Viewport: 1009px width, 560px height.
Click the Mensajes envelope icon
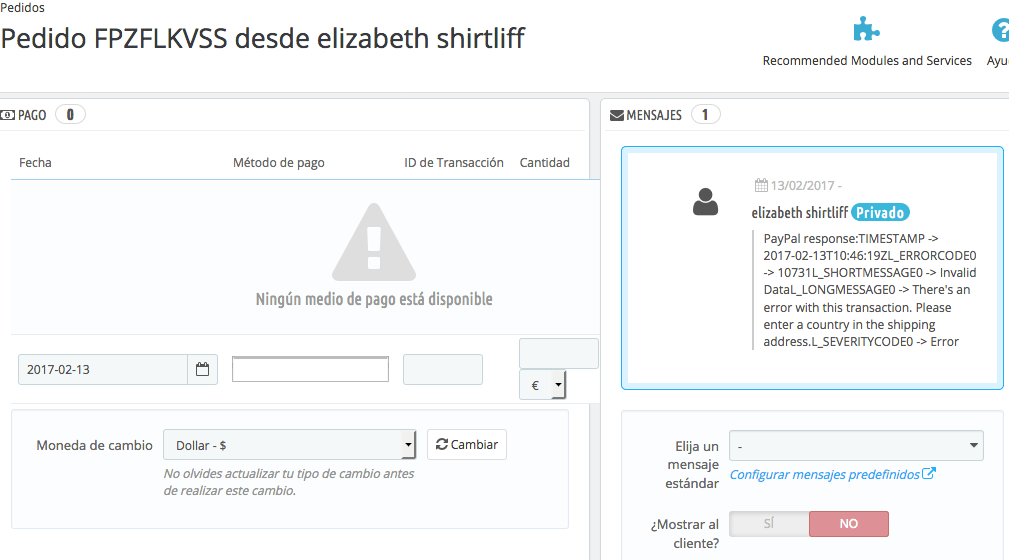[x=616, y=115]
